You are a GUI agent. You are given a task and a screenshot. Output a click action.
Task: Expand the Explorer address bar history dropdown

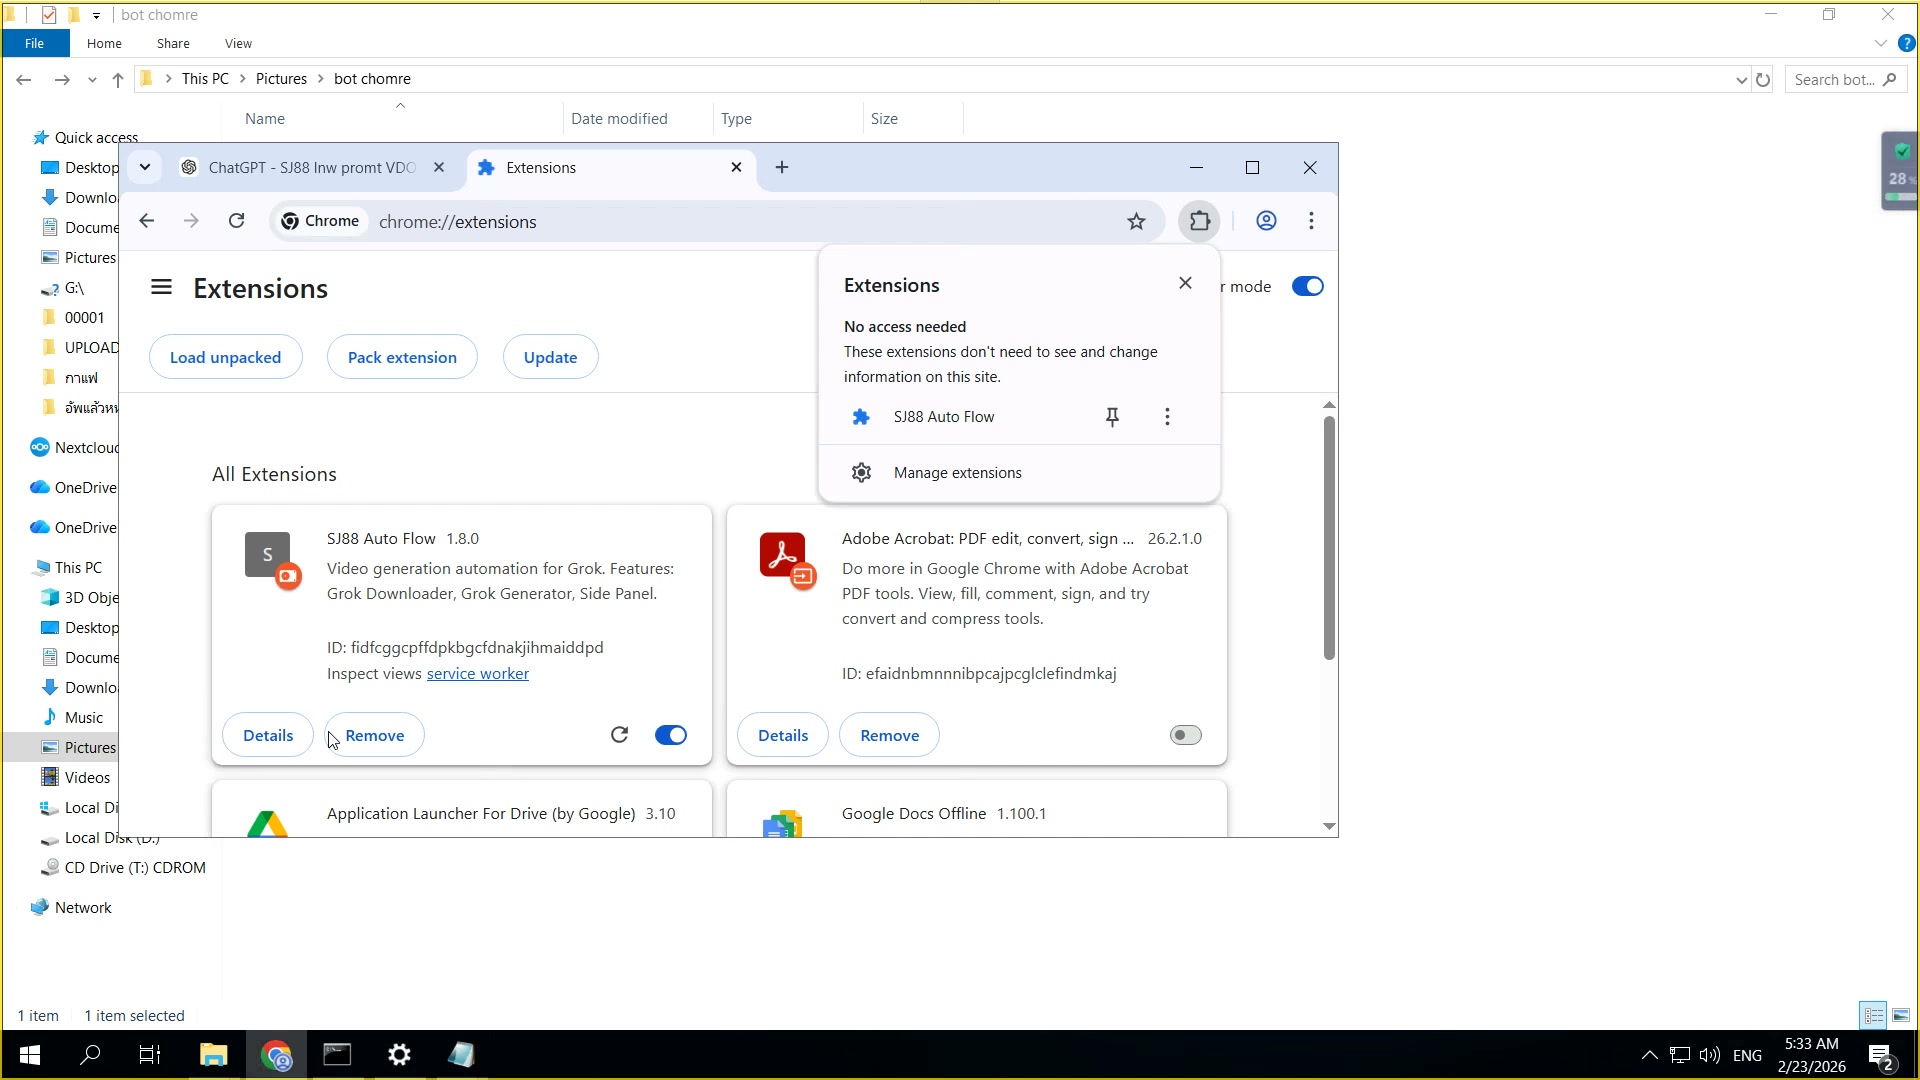click(x=1741, y=80)
